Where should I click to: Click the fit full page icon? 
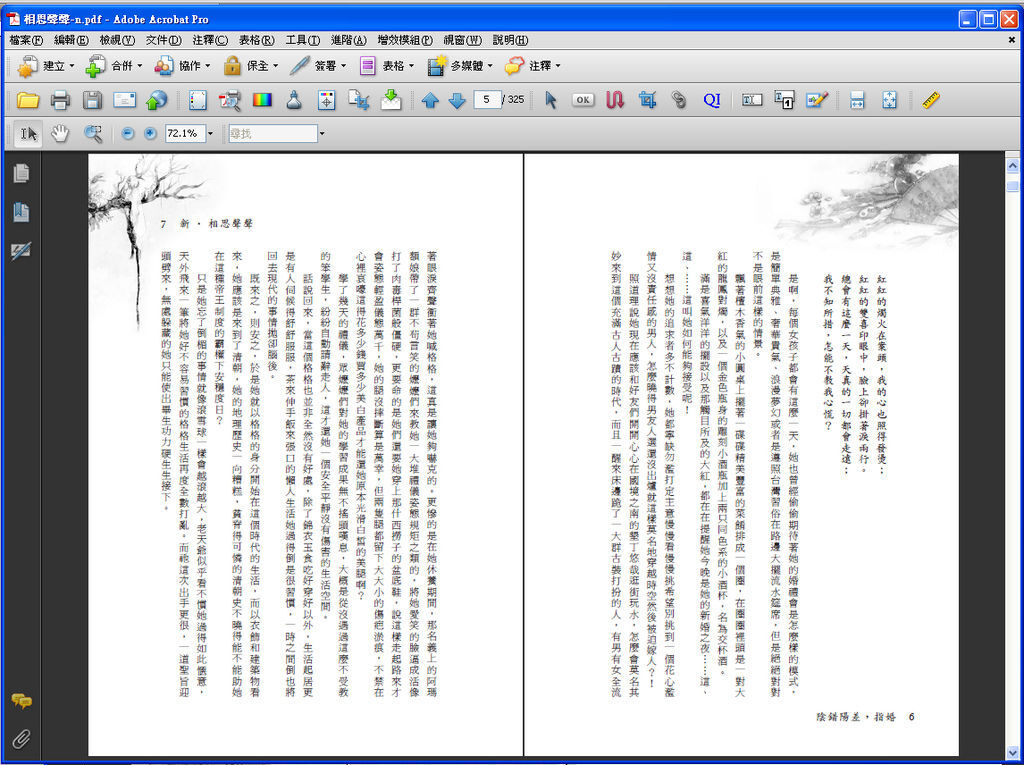[889, 100]
